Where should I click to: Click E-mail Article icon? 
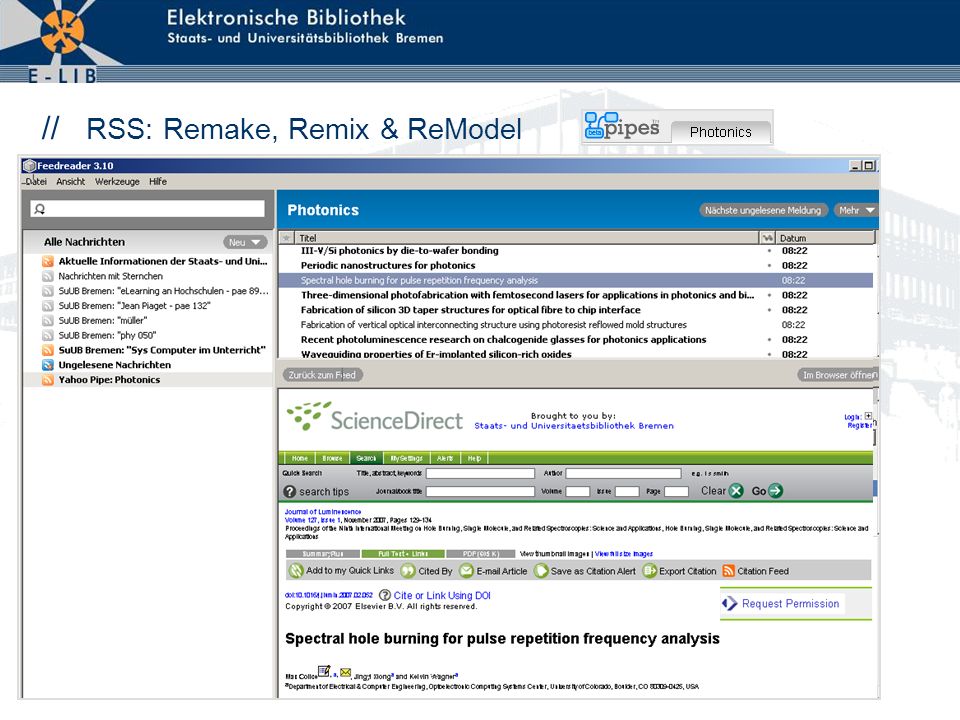(x=467, y=571)
